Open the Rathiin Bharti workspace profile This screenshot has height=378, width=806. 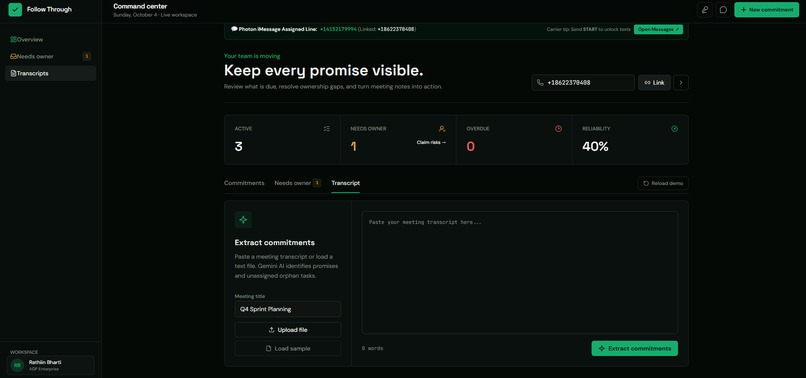pyautogui.click(x=50, y=365)
